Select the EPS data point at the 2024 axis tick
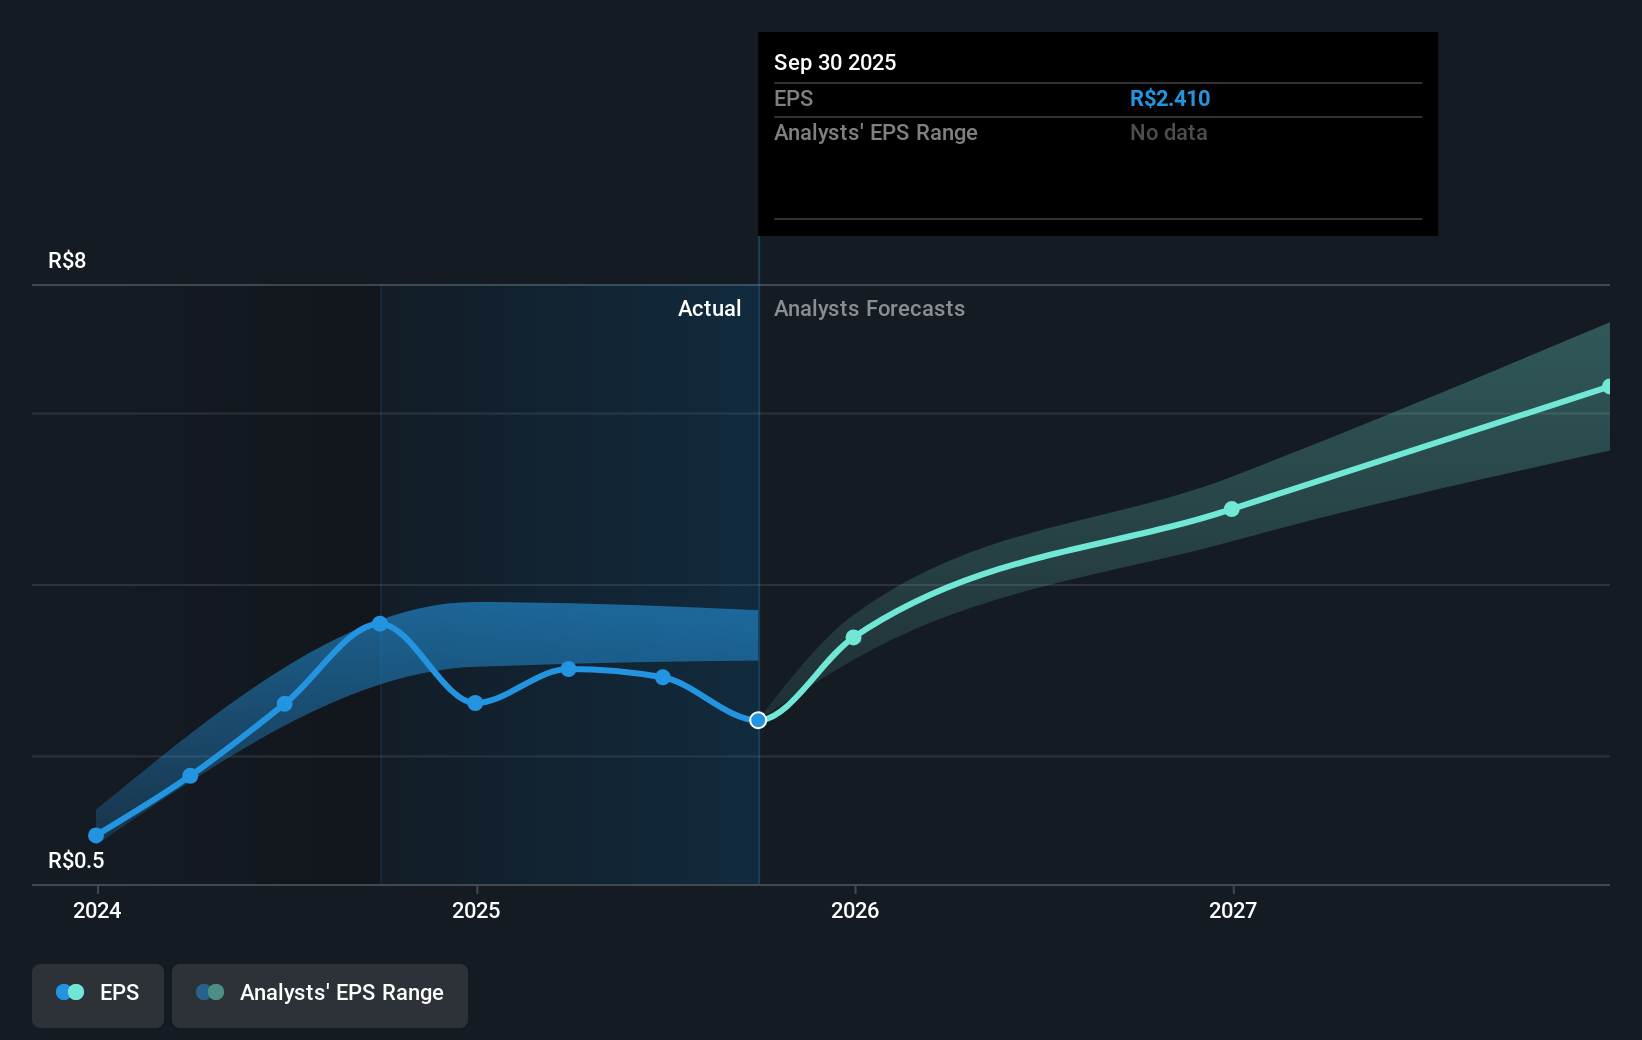The width and height of the screenshot is (1642, 1040). tap(96, 835)
